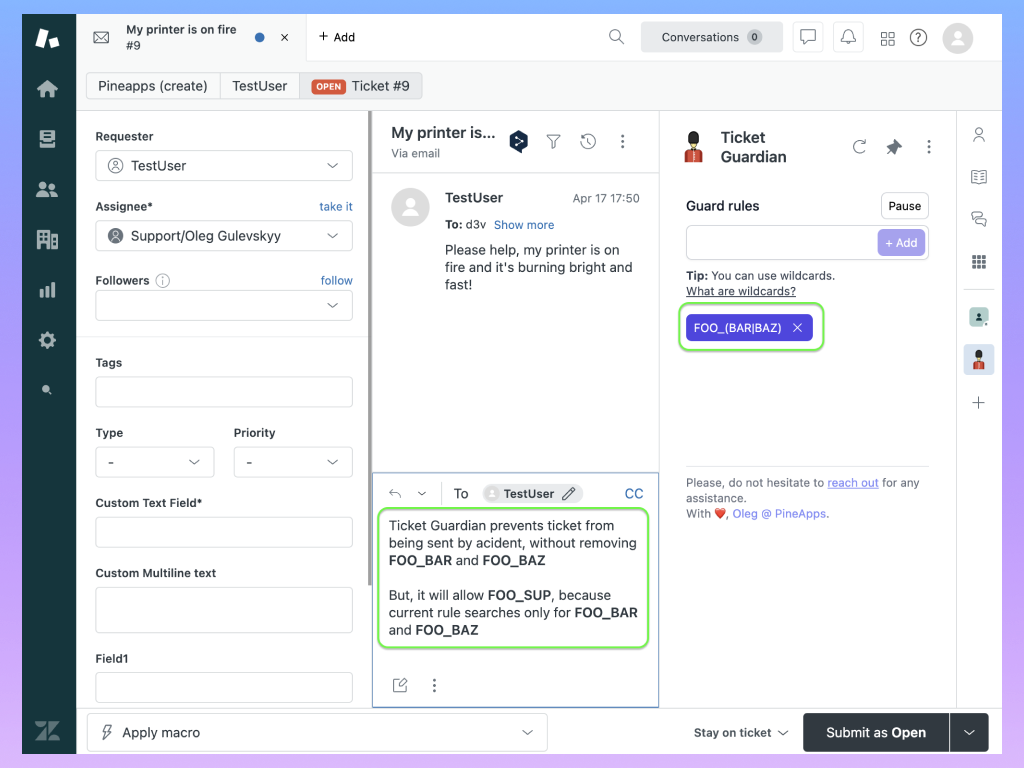Click Show more link in message
This screenshot has height=768, width=1024.
coord(524,225)
